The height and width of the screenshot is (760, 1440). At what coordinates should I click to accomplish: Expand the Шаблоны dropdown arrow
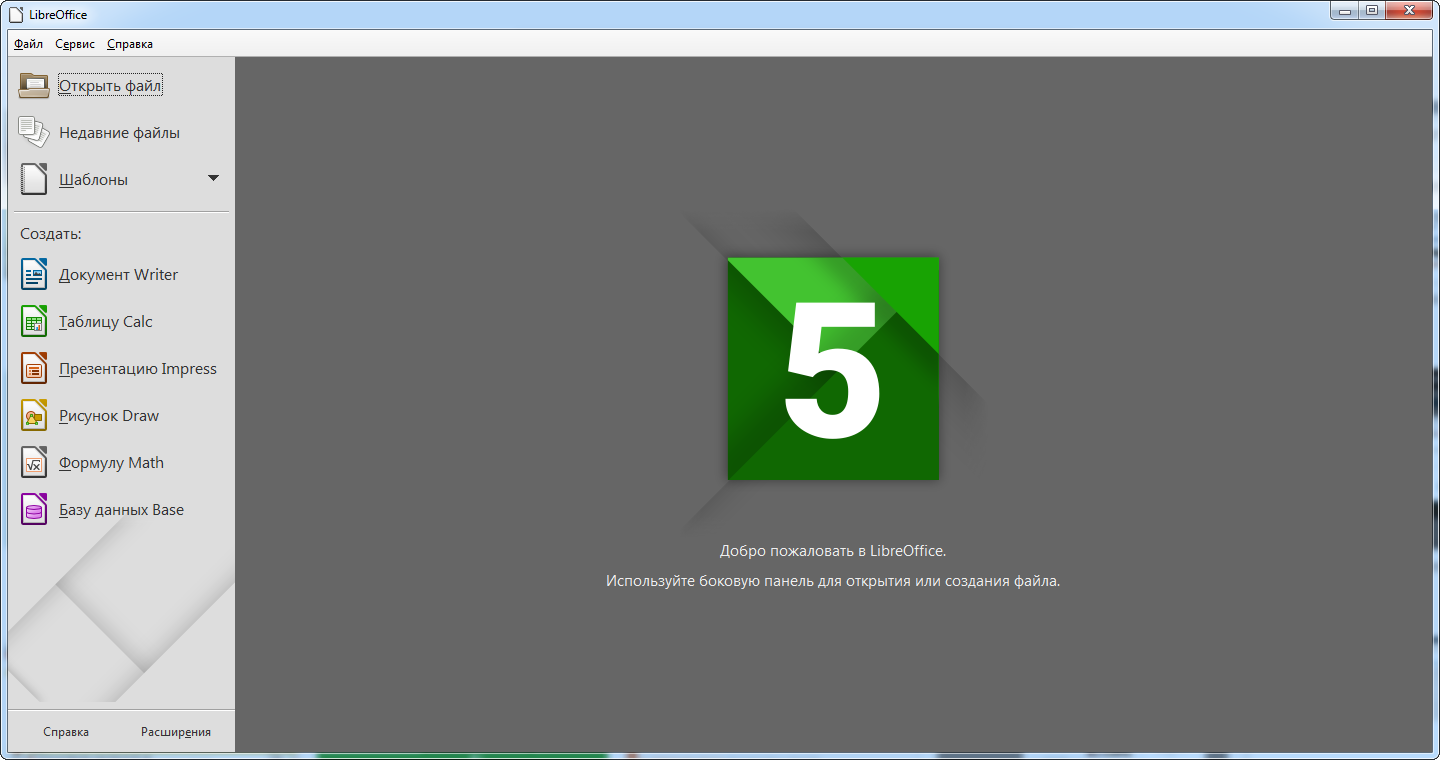pos(213,178)
